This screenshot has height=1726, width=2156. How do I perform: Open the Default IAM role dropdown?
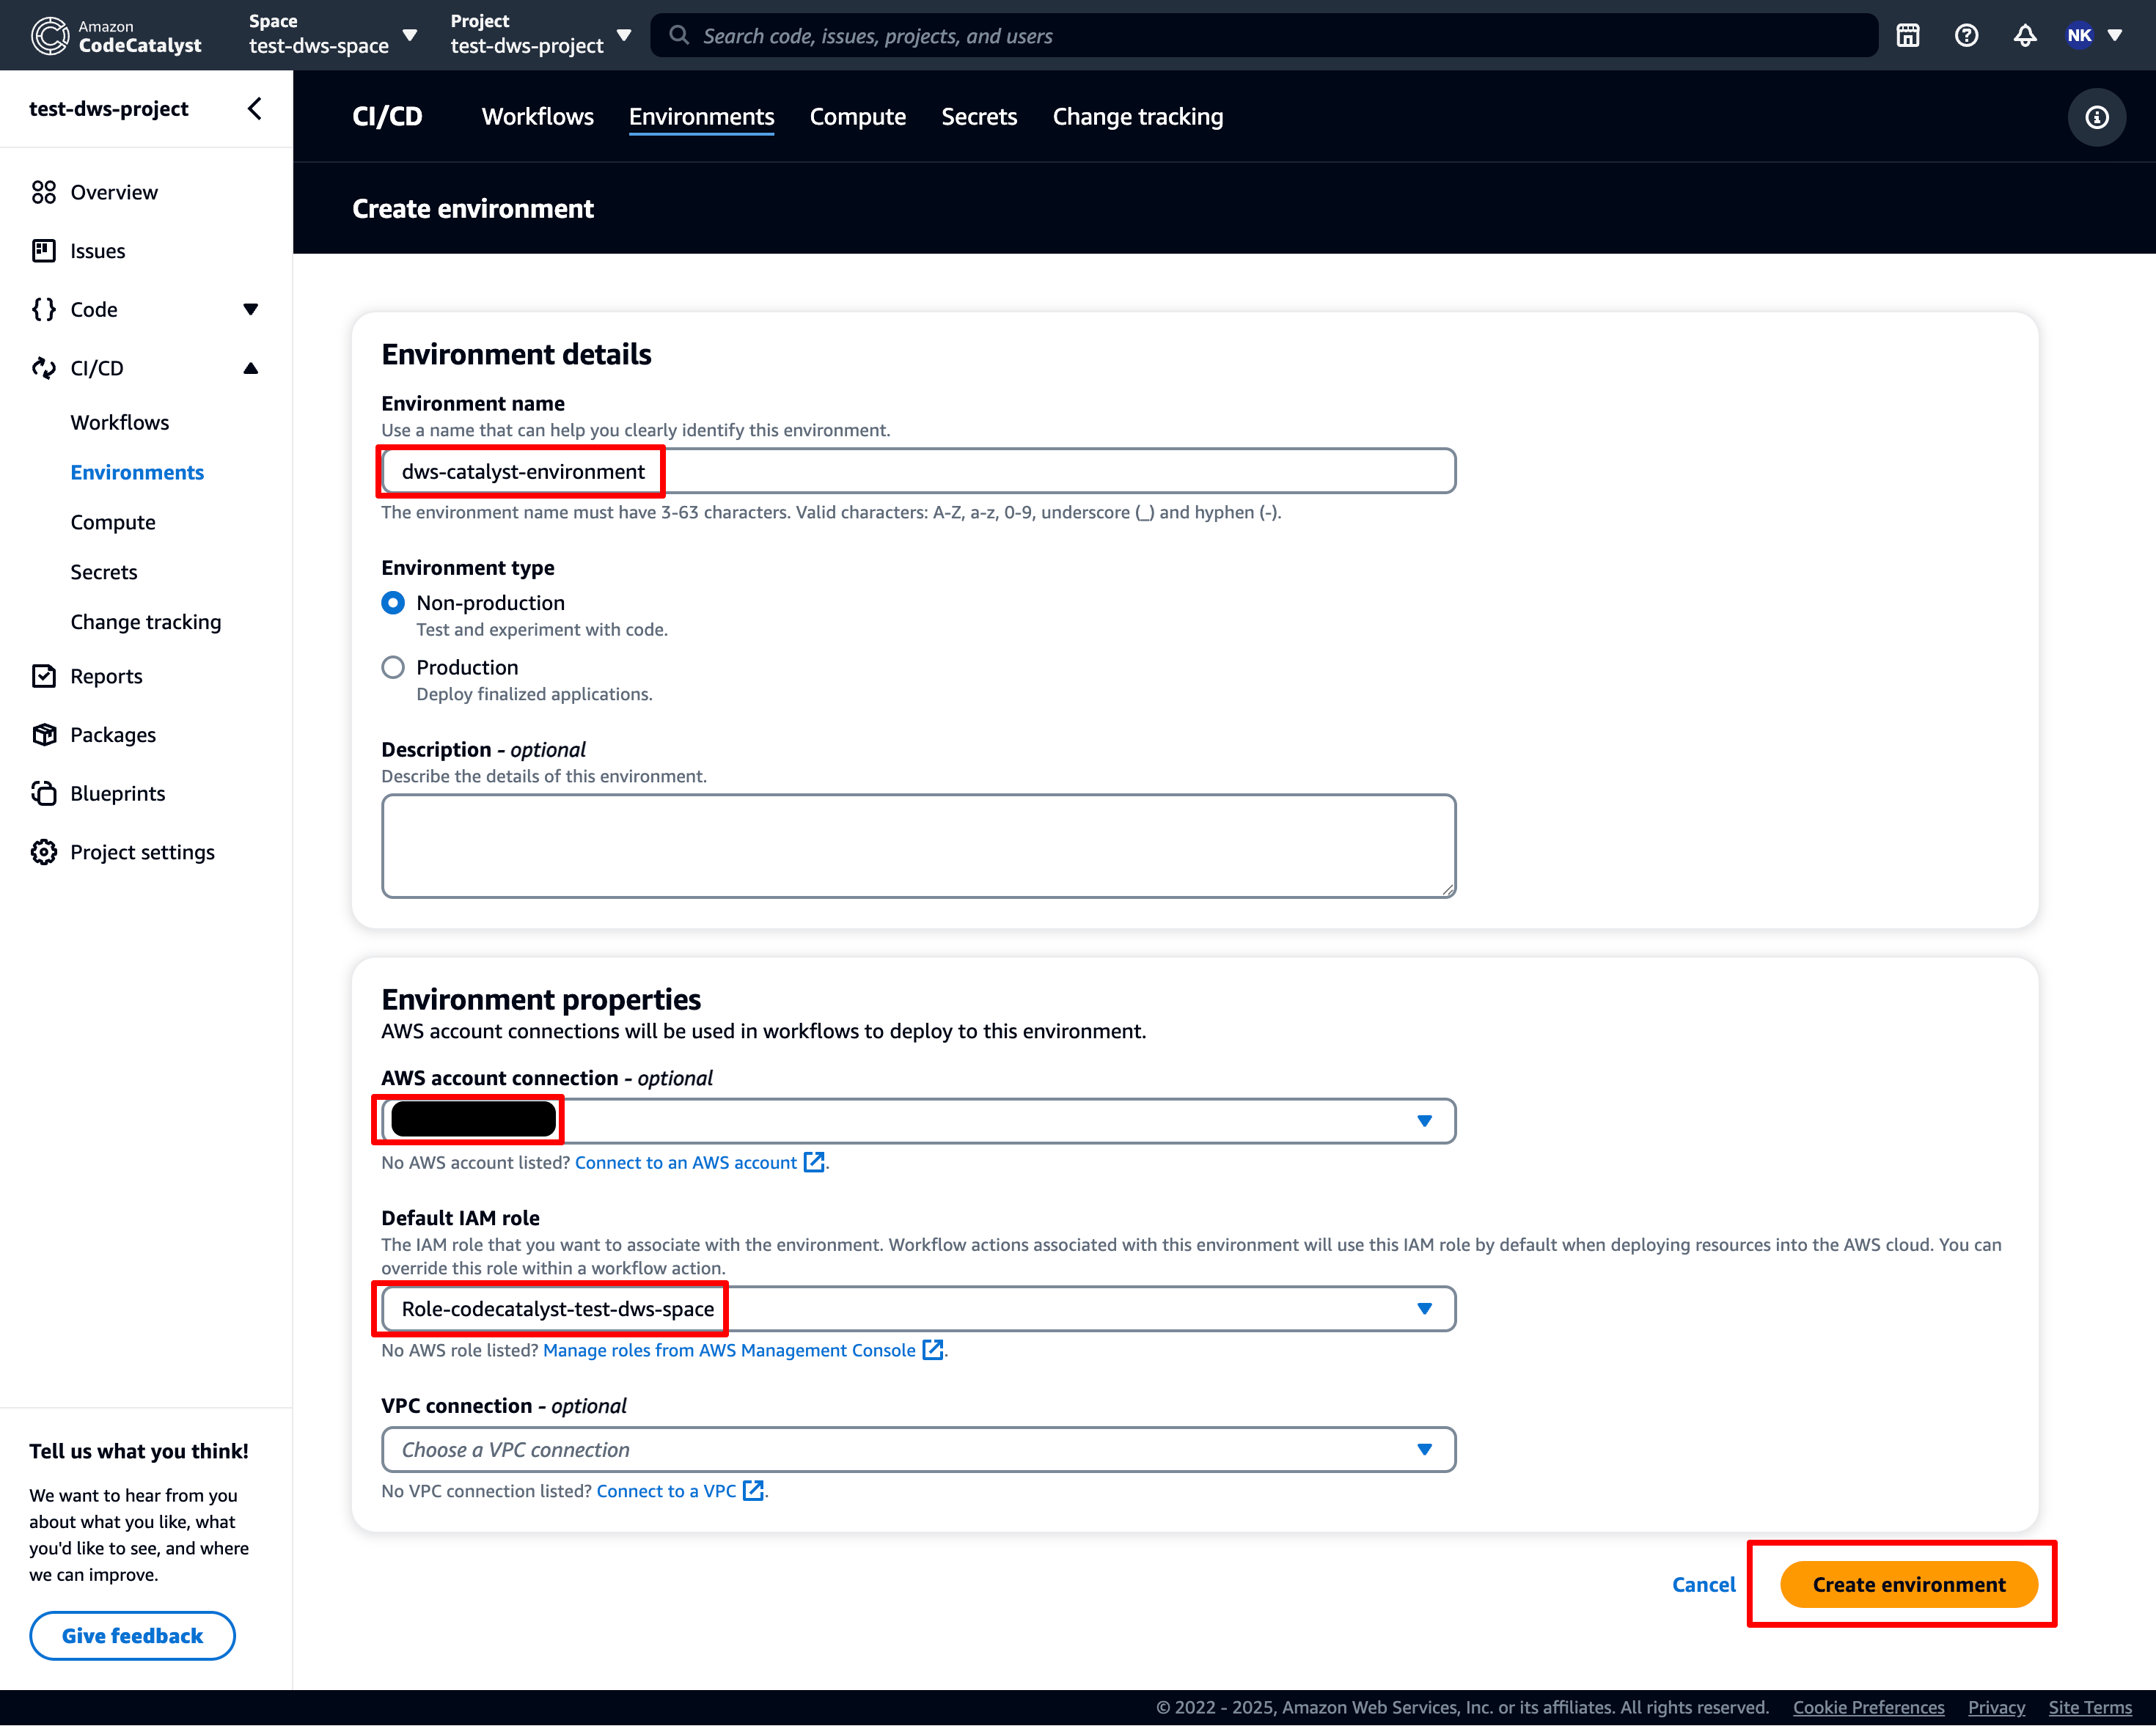click(918, 1309)
